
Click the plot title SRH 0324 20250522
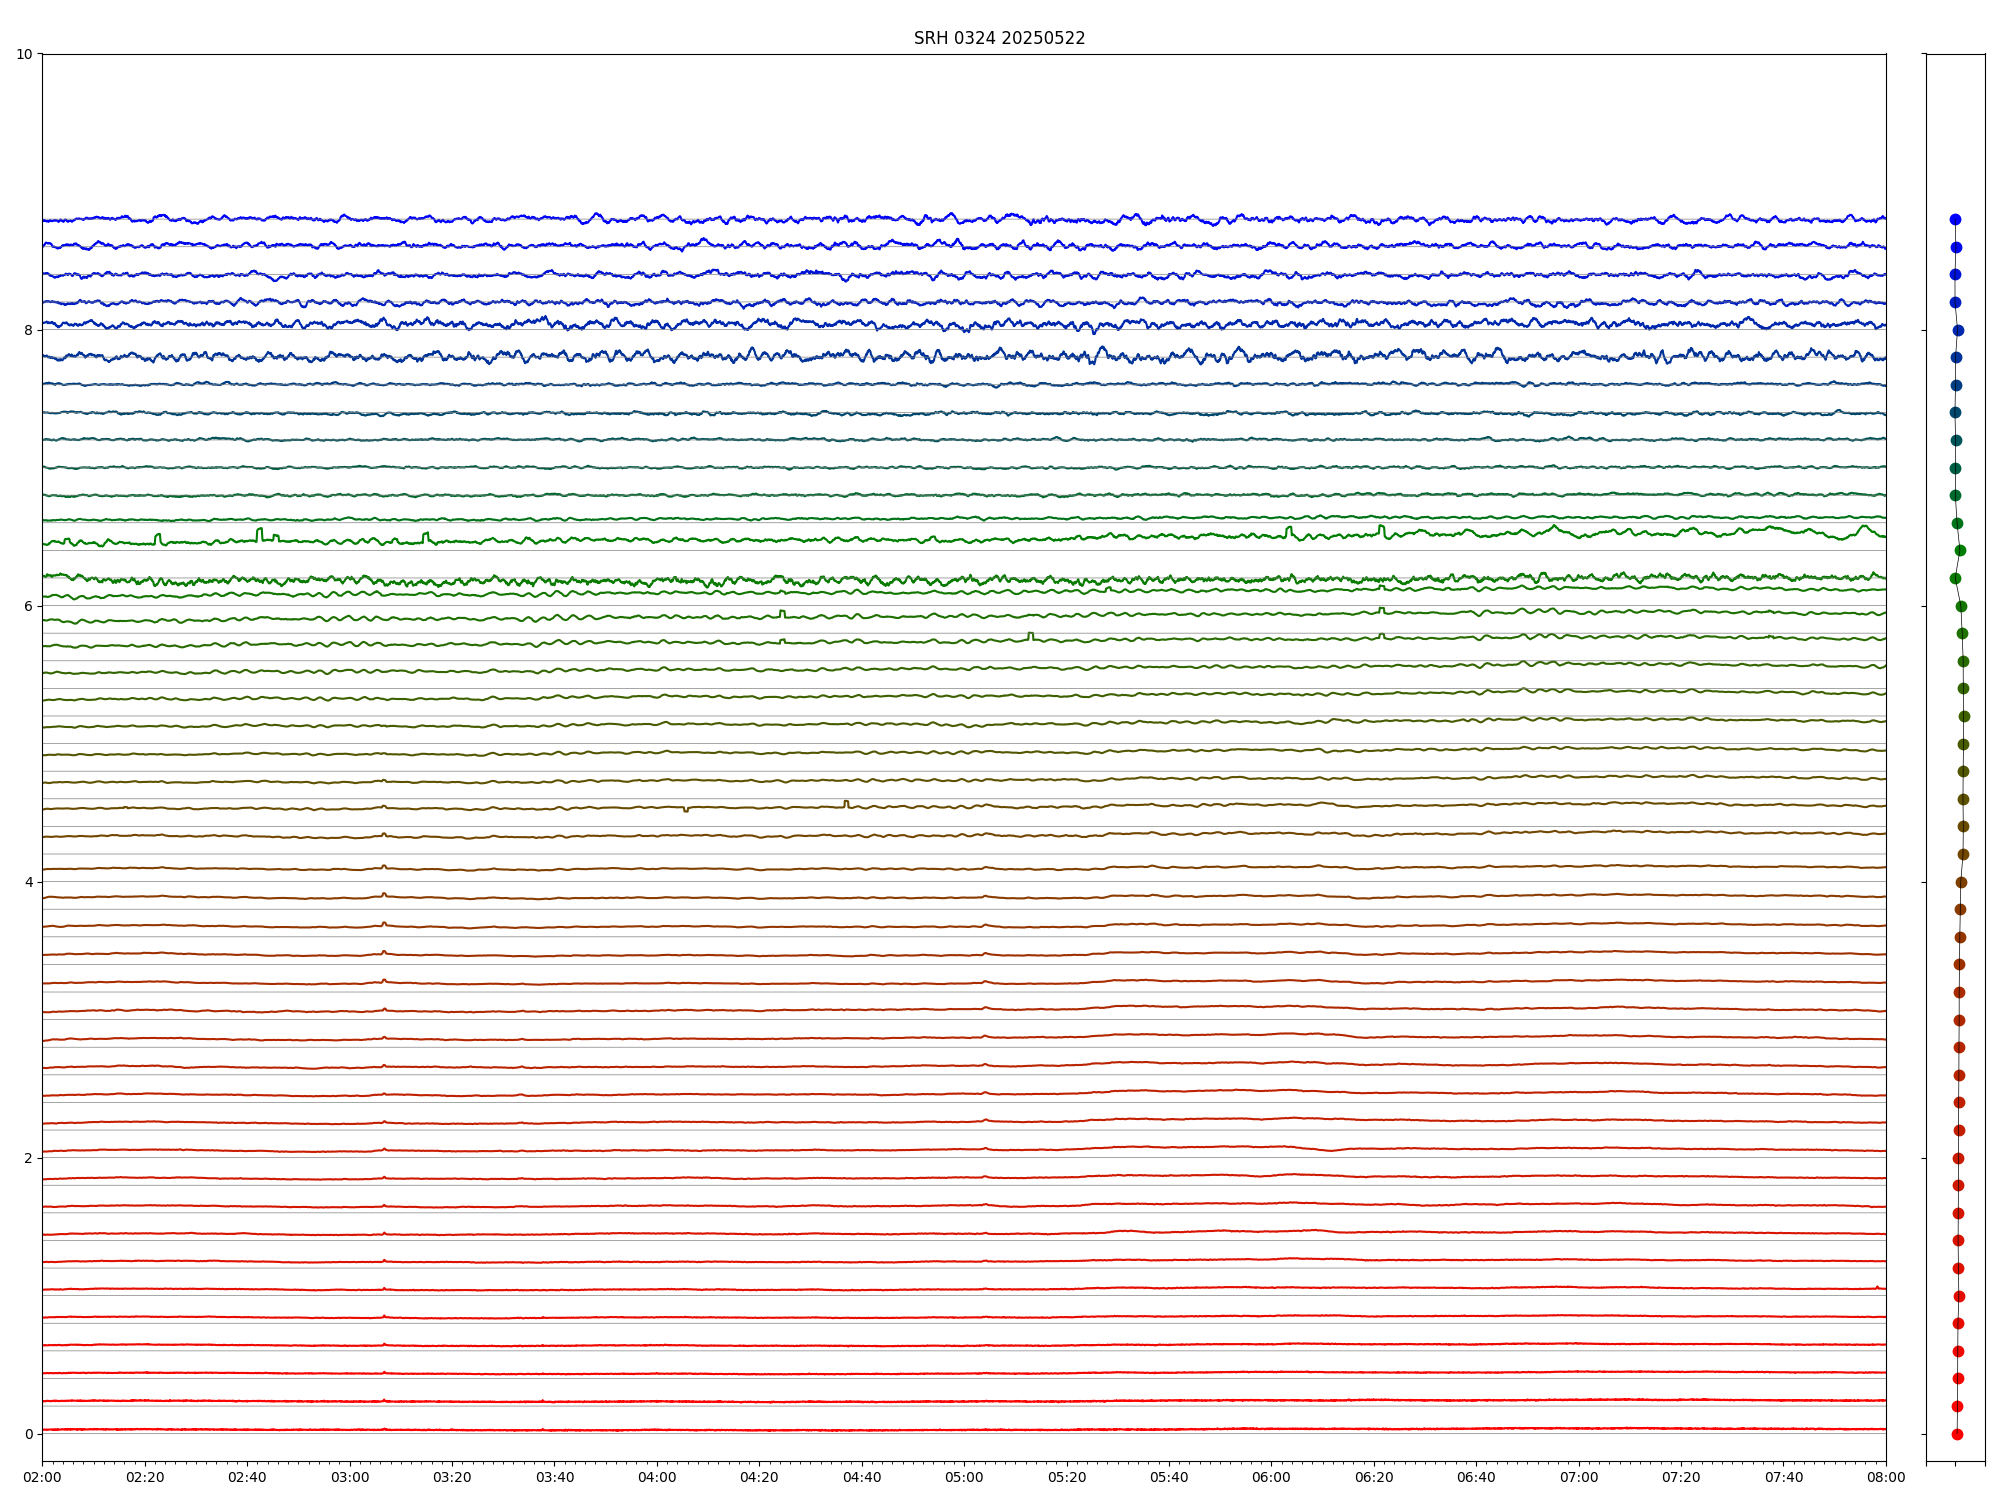pos(999,38)
